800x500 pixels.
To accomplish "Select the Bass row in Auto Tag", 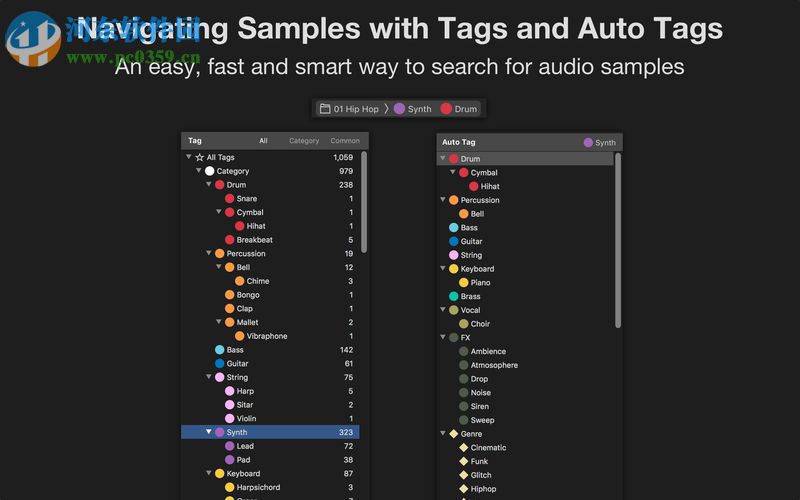I will point(526,228).
